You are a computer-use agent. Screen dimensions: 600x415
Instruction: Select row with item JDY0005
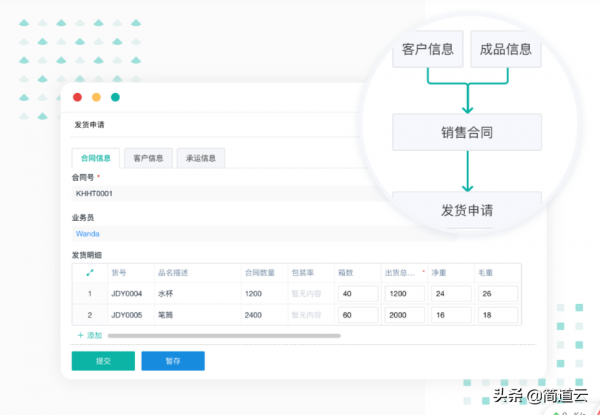pyautogui.click(x=126, y=314)
